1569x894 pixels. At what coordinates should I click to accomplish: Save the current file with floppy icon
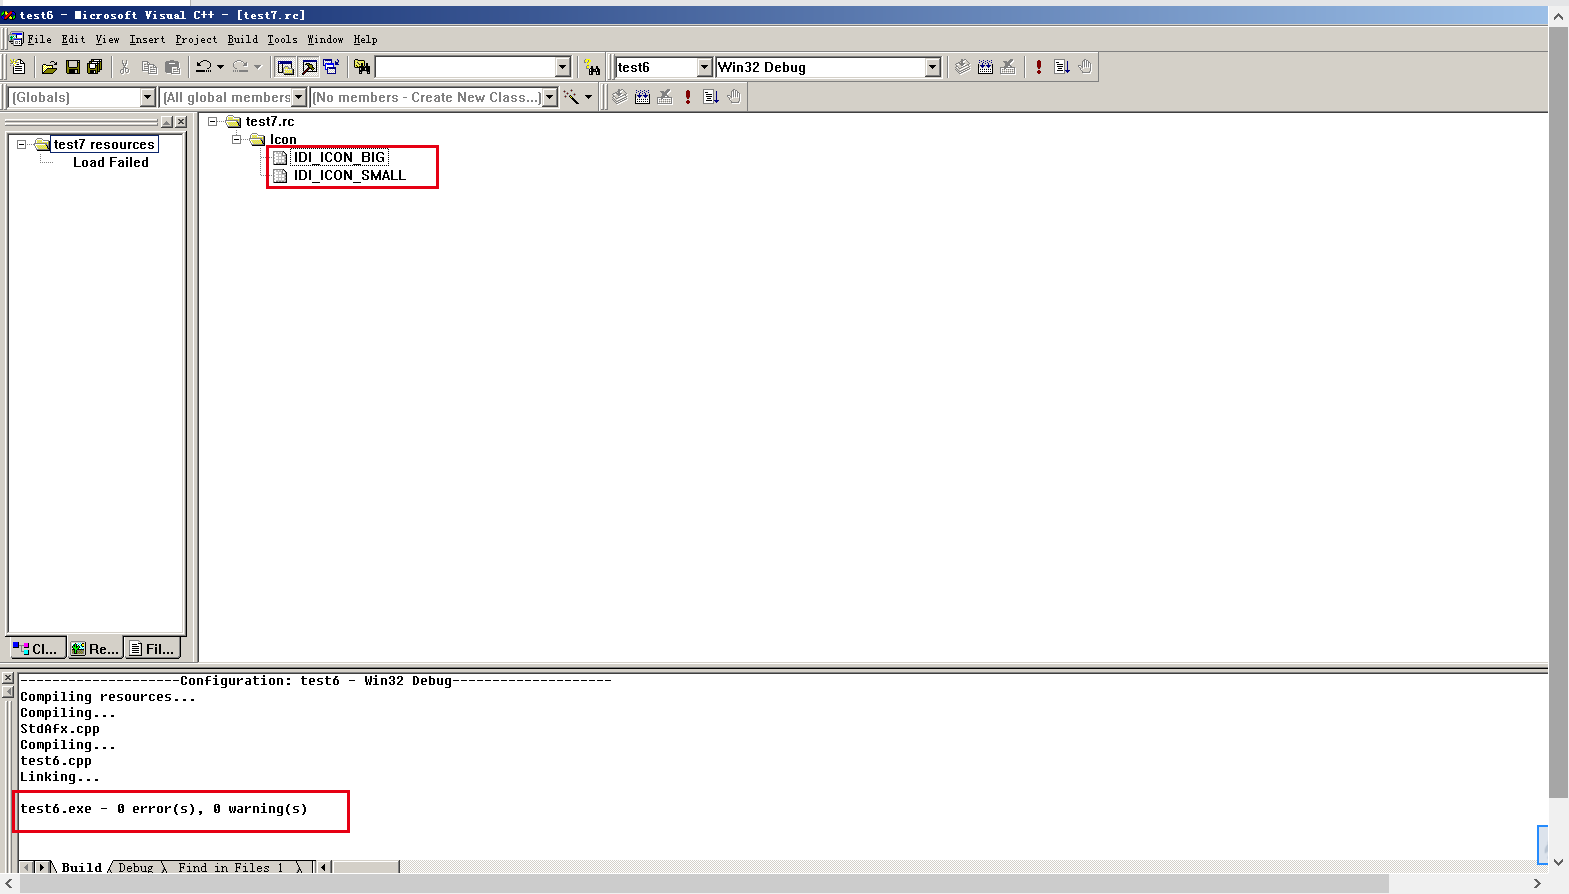[72, 67]
